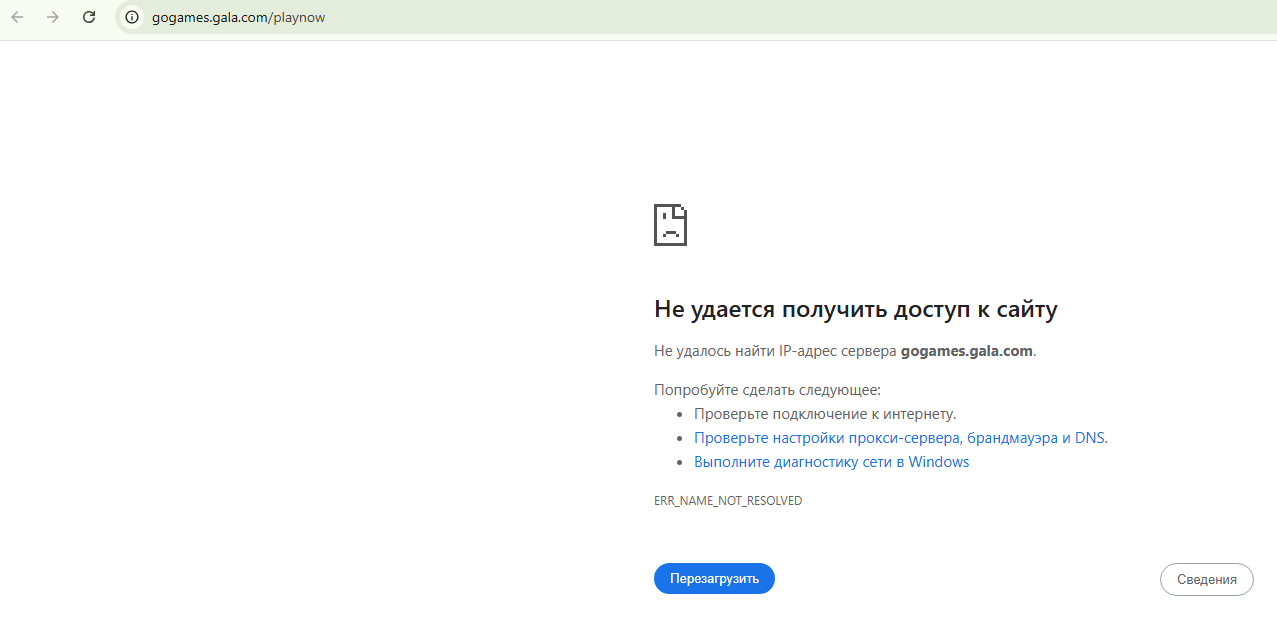Open the proxy, firewall and DNS settings link
Image resolution: width=1277 pixels, height=641 pixels.
click(x=900, y=438)
